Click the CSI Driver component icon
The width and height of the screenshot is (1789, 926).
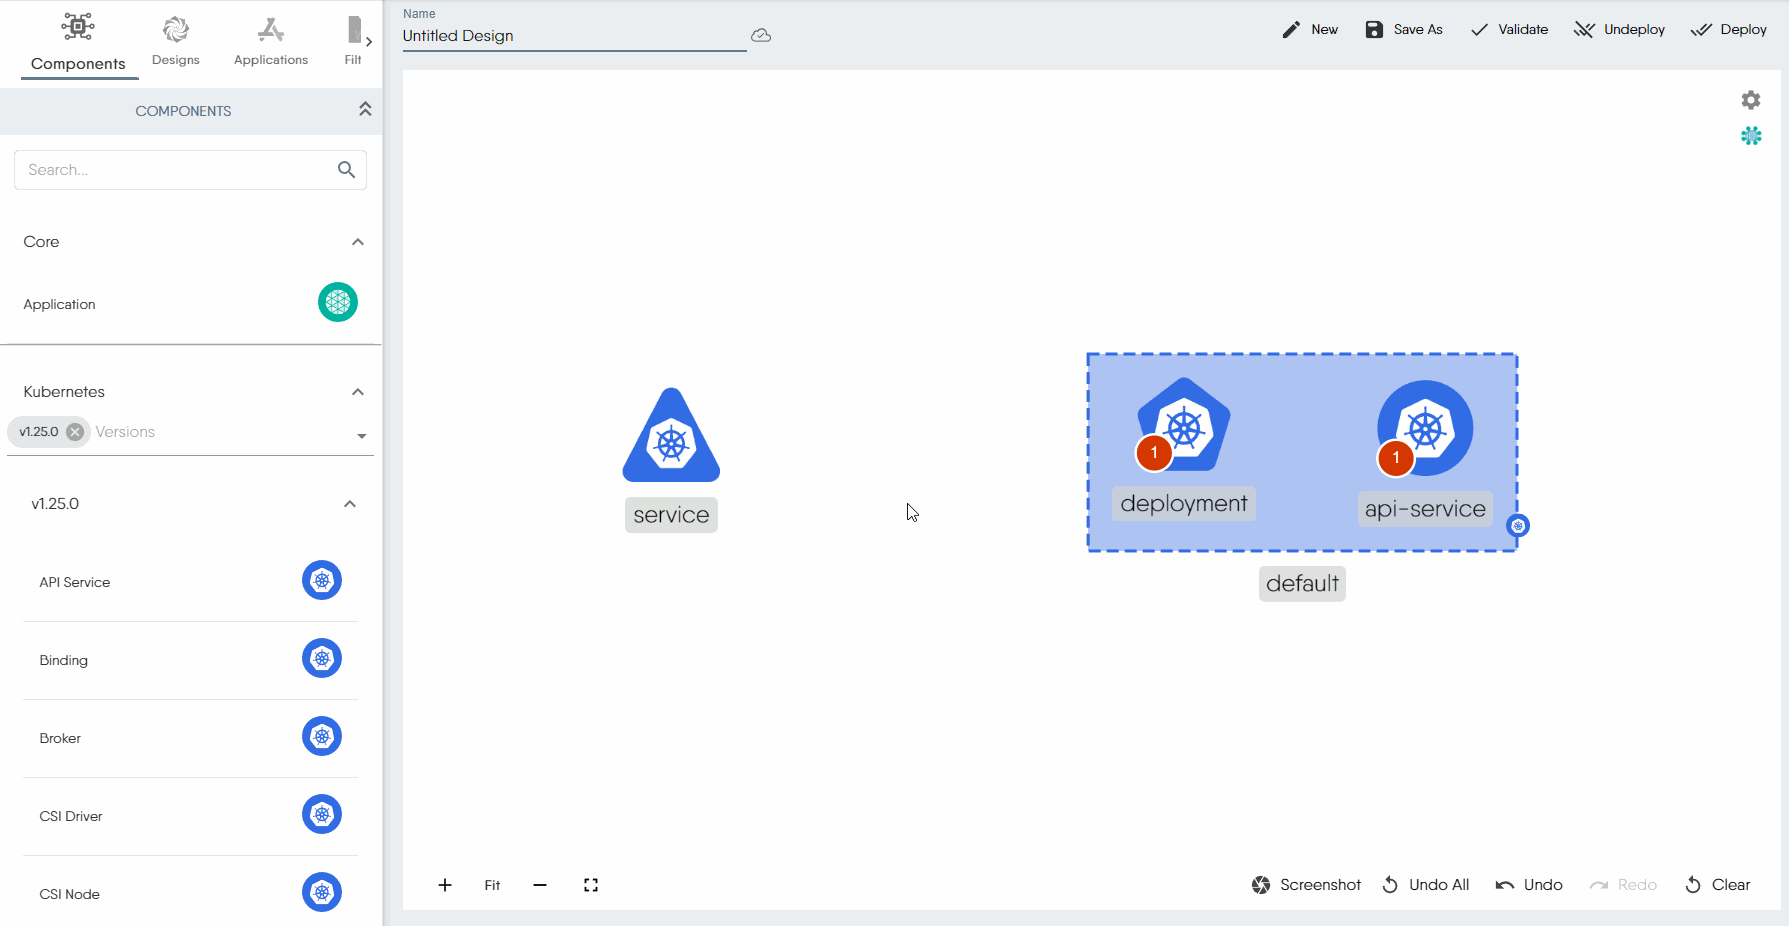[x=322, y=814]
